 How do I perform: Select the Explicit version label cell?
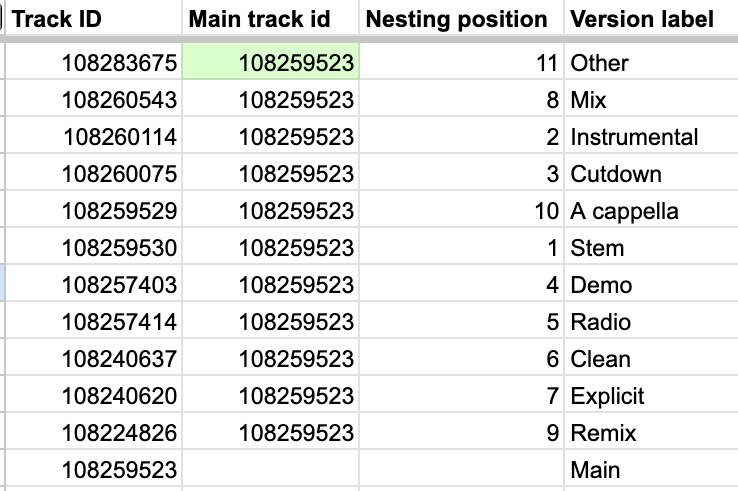coord(651,394)
